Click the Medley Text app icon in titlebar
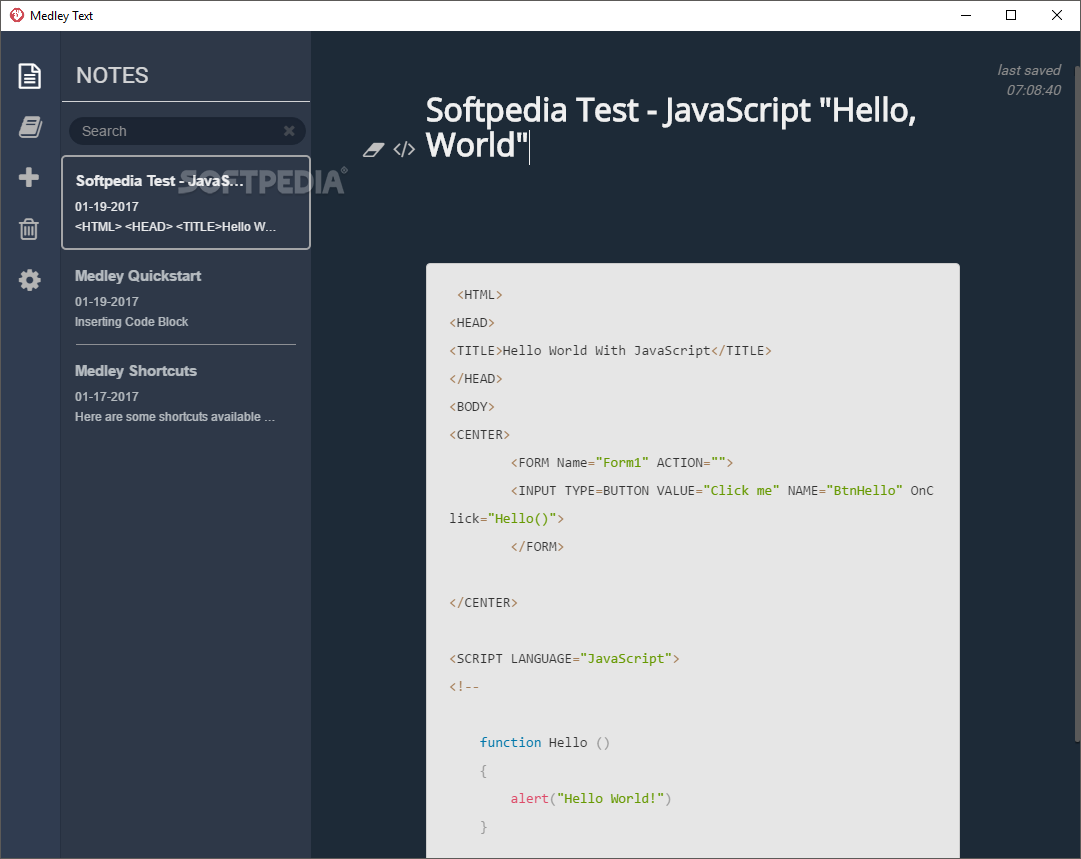 click(17, 15)
